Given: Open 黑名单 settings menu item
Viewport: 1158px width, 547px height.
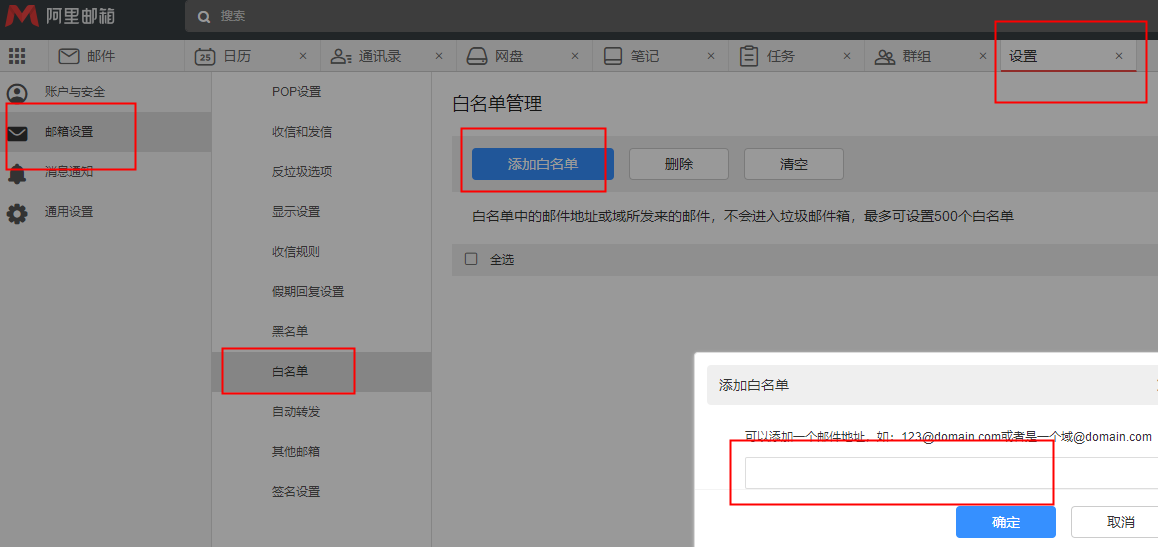Looking at the screenshot, I should pos(290,331).
